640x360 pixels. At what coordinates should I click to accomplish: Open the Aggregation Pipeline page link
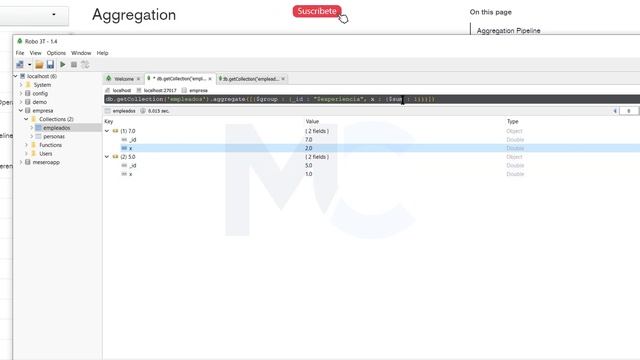pos(508,31)
